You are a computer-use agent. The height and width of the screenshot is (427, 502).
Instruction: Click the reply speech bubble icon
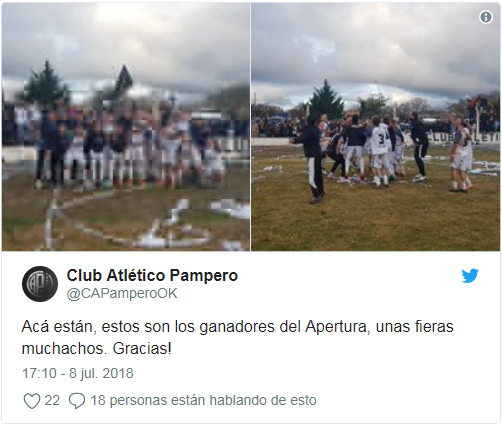tap(77, 401)
